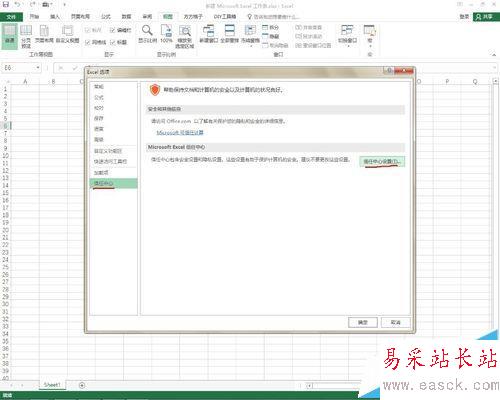Select Add-ins (加载项) category in options
Screen dimensions: 500x400
pos(113,173)
